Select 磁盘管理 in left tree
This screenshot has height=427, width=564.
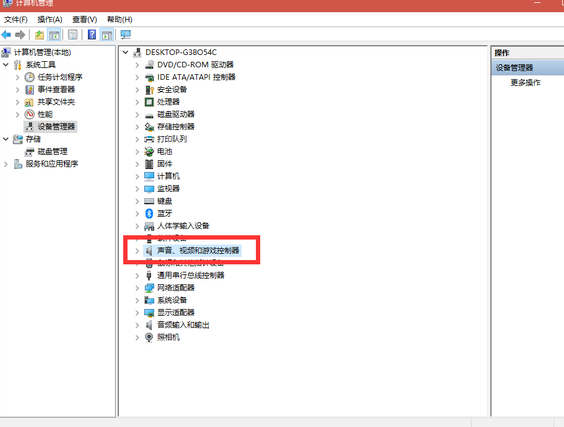(x=53, y=152)
